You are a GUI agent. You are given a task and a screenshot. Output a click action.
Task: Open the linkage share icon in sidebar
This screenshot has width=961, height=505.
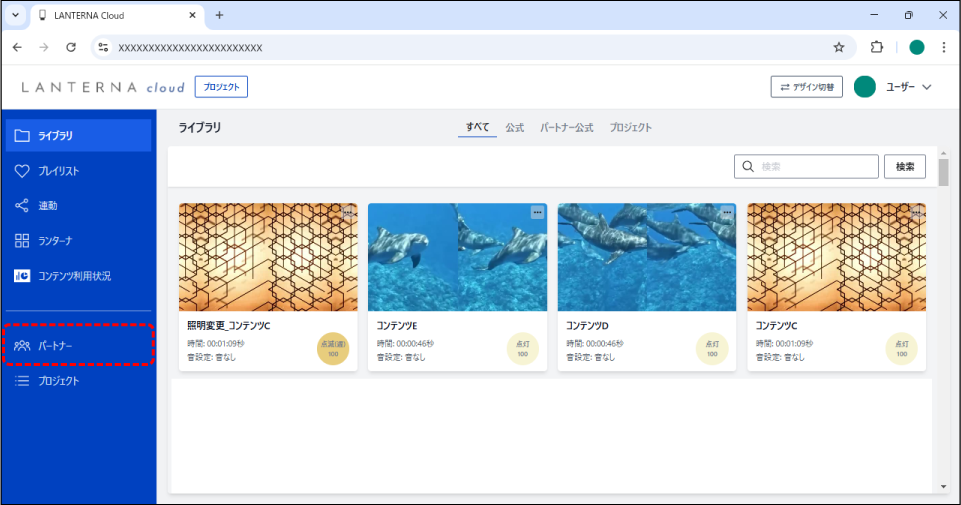click(x=22, y=206)
